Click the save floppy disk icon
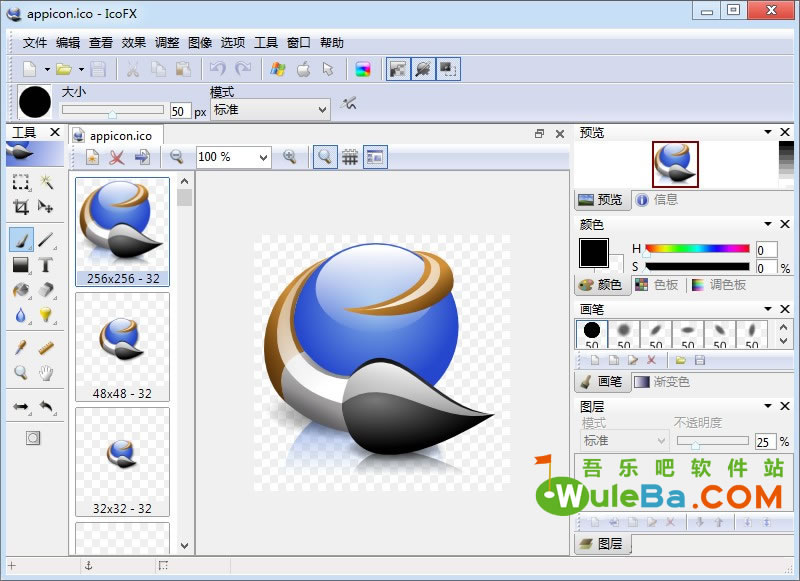The image size is (800, 581). [x=98, y=69]
